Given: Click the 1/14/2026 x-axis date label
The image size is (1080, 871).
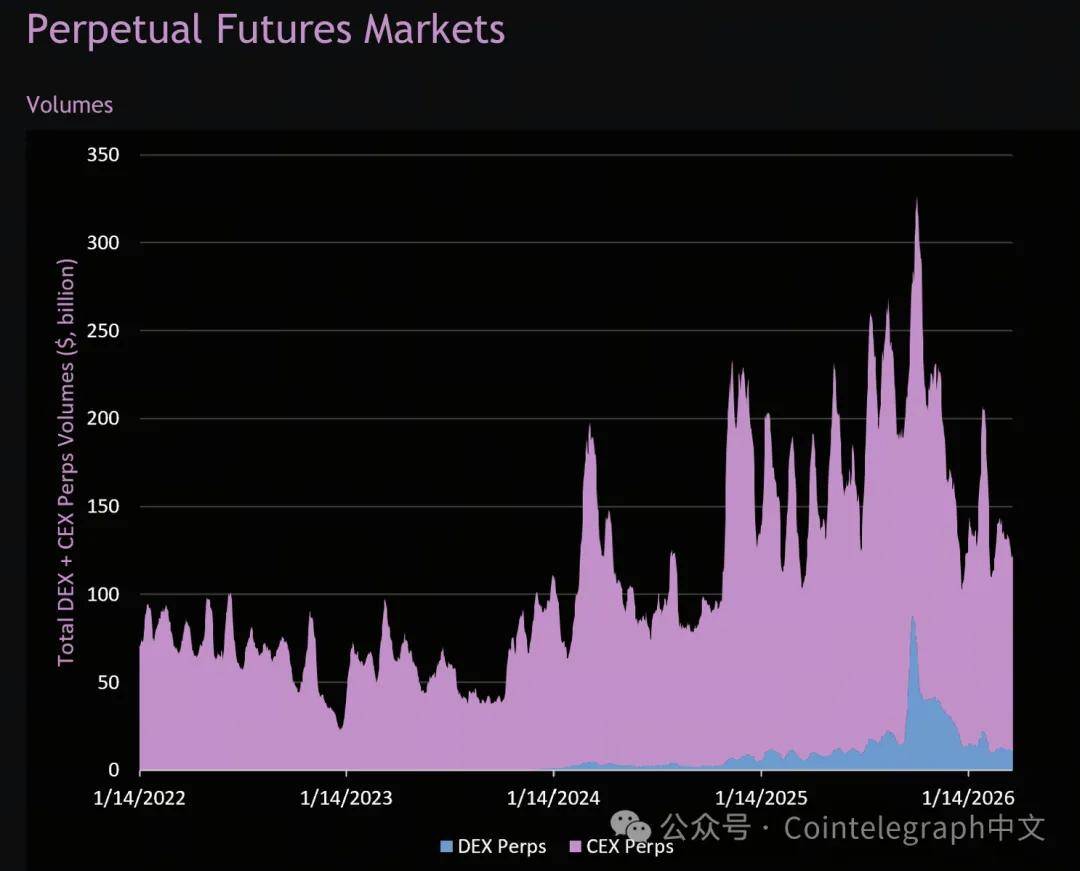Looking at the screenshot, I should tap(968, 797).
